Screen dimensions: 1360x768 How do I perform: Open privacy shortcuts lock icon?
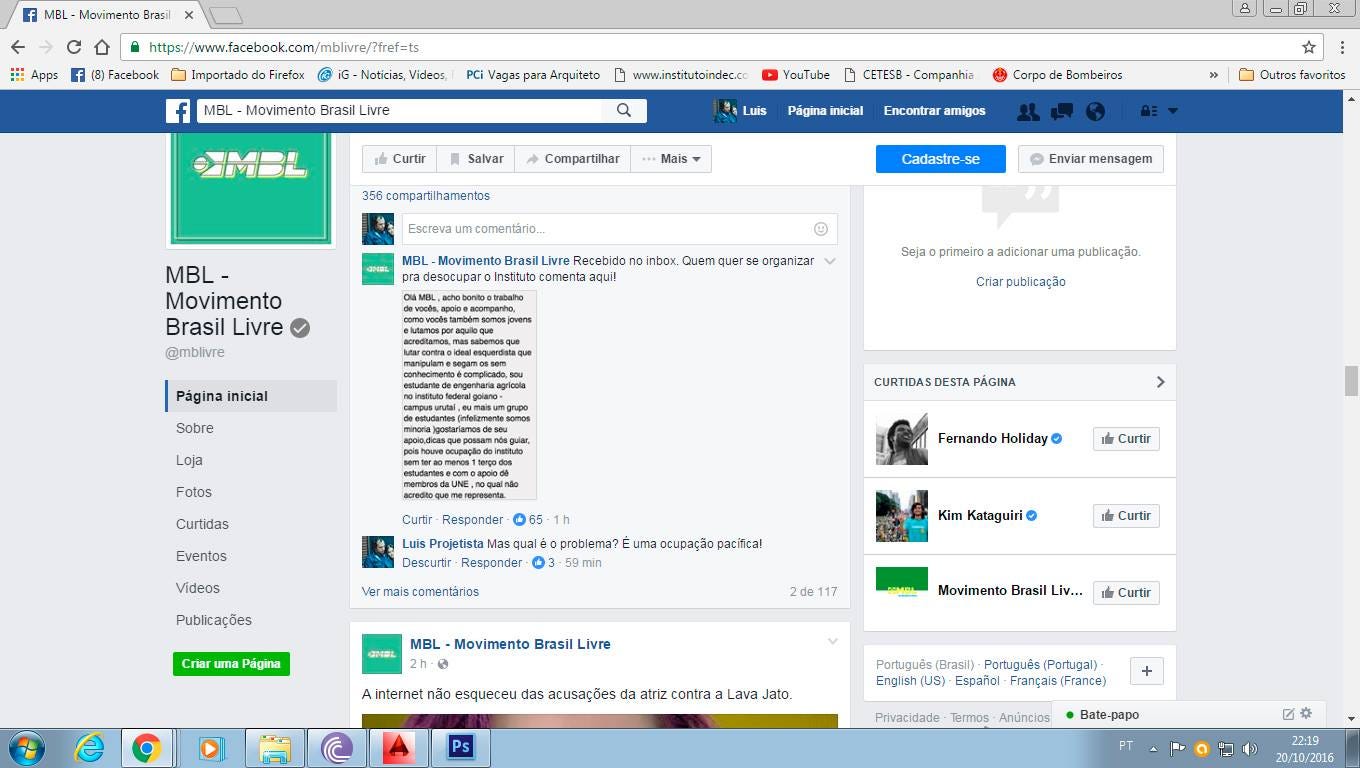click(x=1149, y=111)
